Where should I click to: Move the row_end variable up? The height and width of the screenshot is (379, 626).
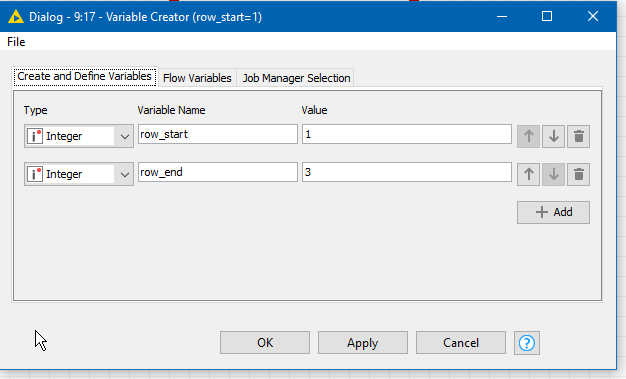(528, 174)
